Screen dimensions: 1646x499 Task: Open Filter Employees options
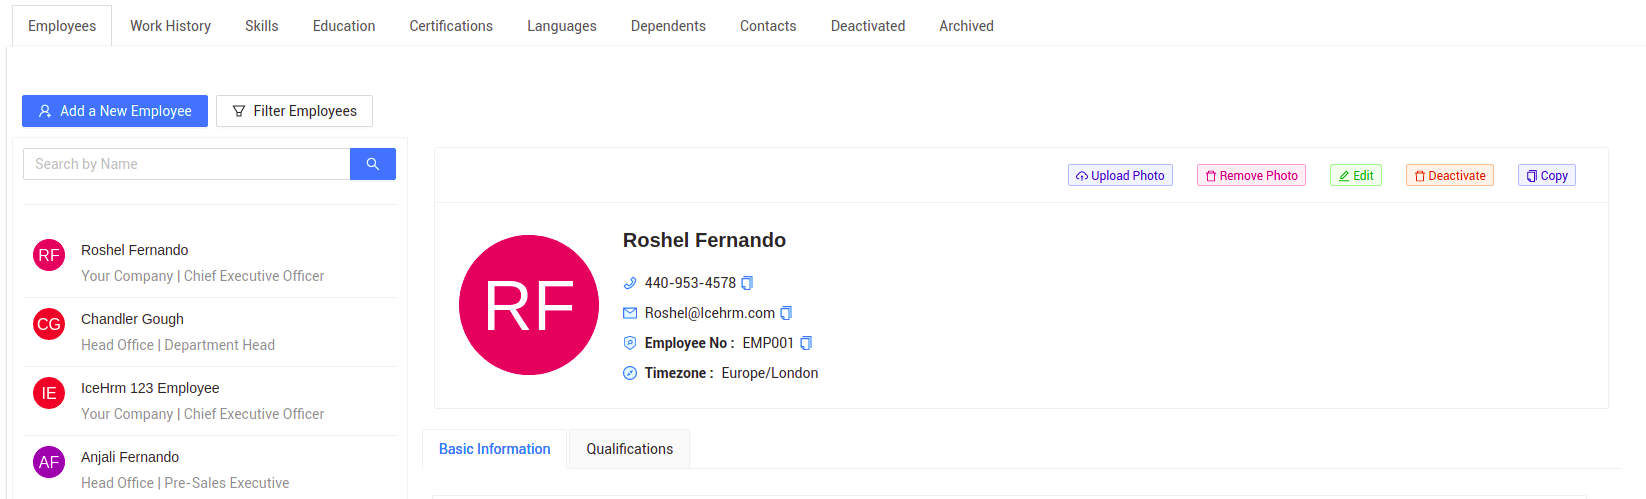tap(294, 111)
